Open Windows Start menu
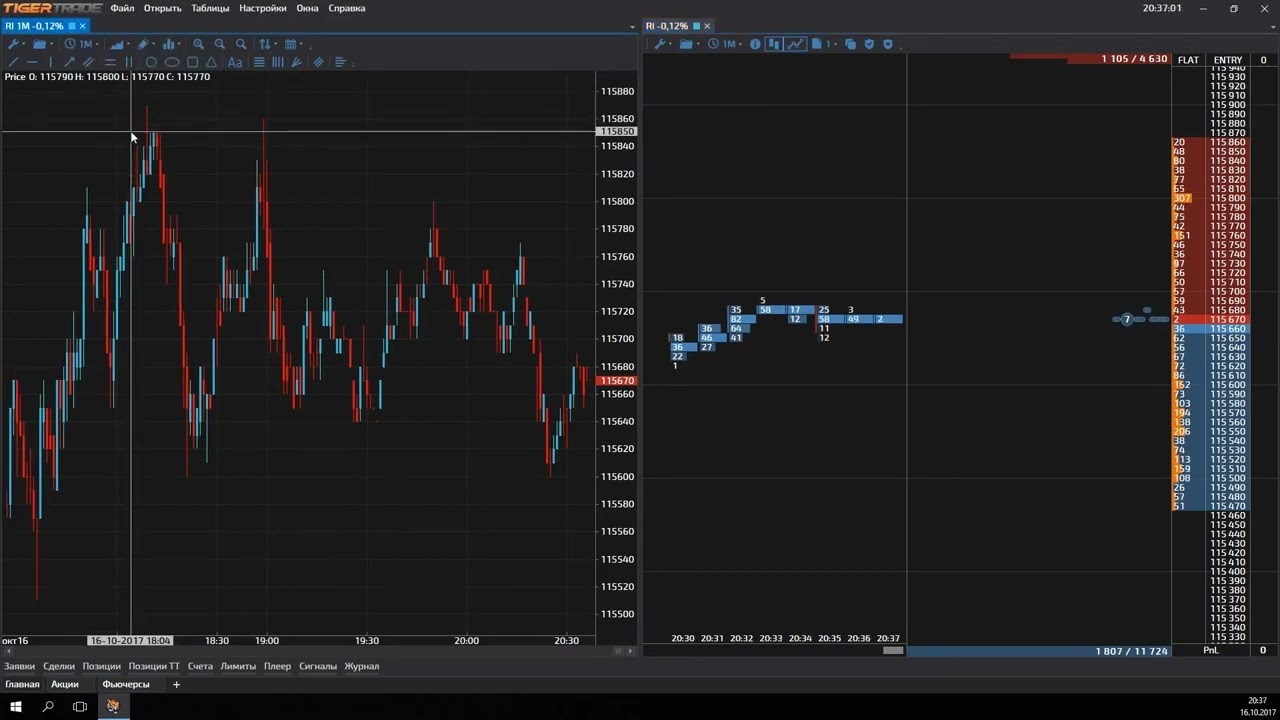This screenshot has height=720, width=1280. click(16, 706)
